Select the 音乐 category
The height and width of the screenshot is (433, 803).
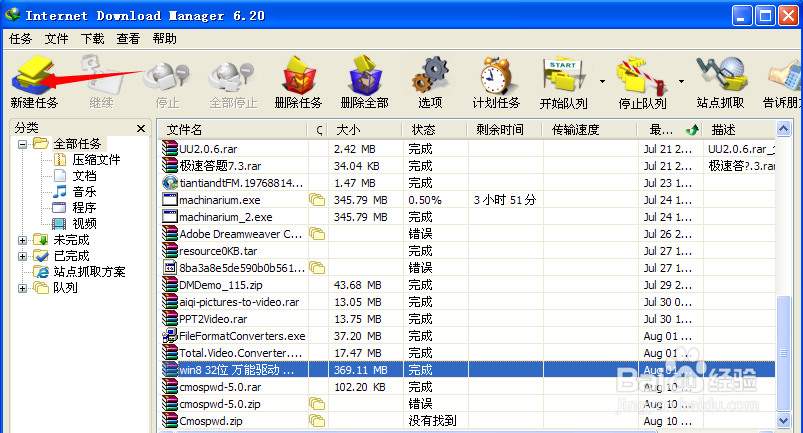(84, 191)
